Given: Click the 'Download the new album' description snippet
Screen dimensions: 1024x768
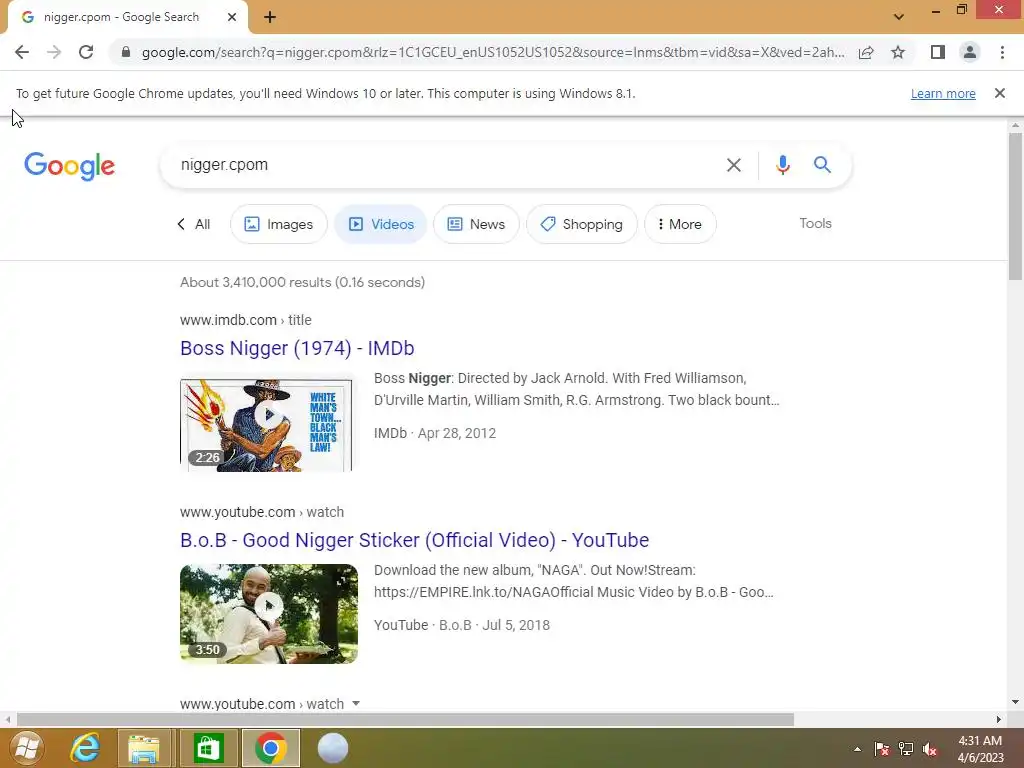Looking at the screenshot, I should 573,581.
